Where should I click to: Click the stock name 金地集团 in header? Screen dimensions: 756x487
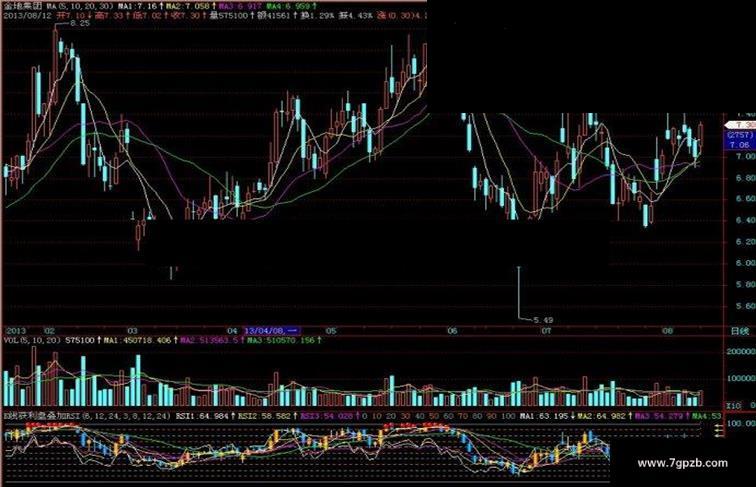22,6
